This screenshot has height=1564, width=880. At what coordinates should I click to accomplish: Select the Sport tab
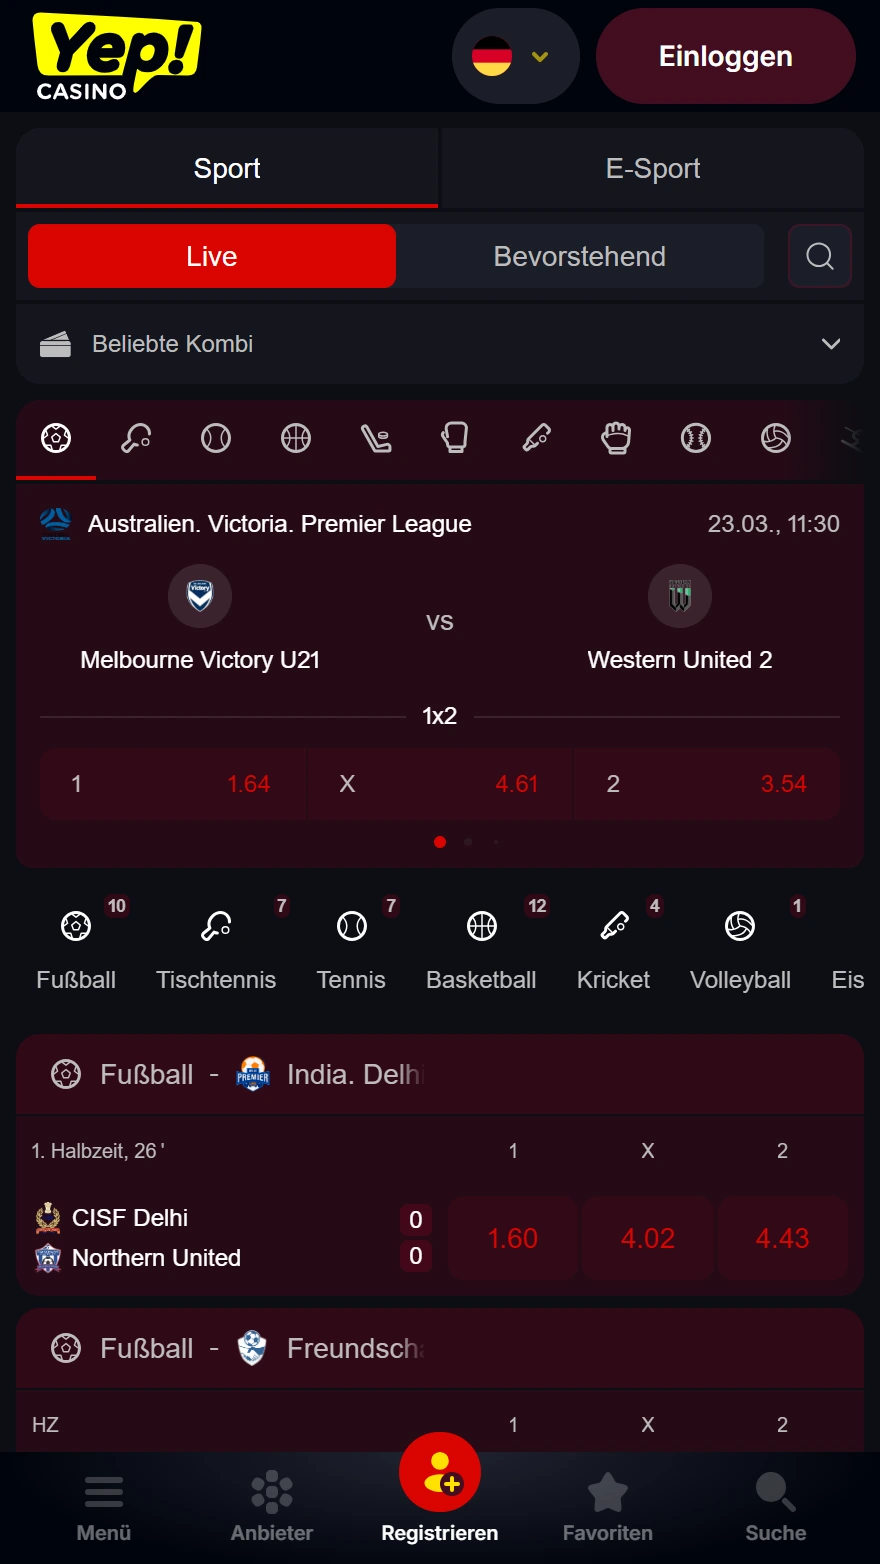227,168
